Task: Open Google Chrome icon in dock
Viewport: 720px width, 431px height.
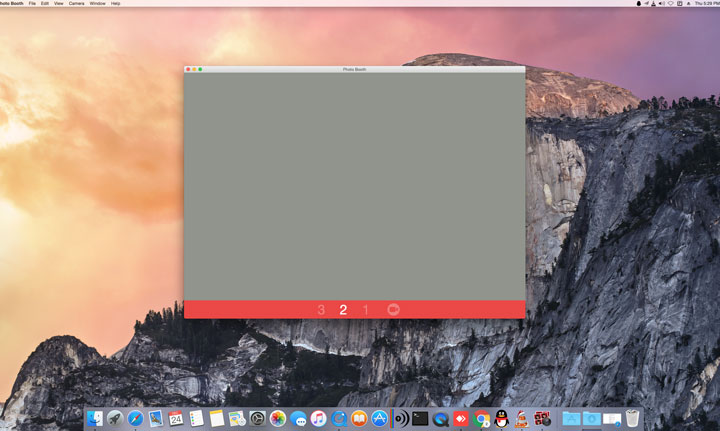Action: click(x=481, y=419)
